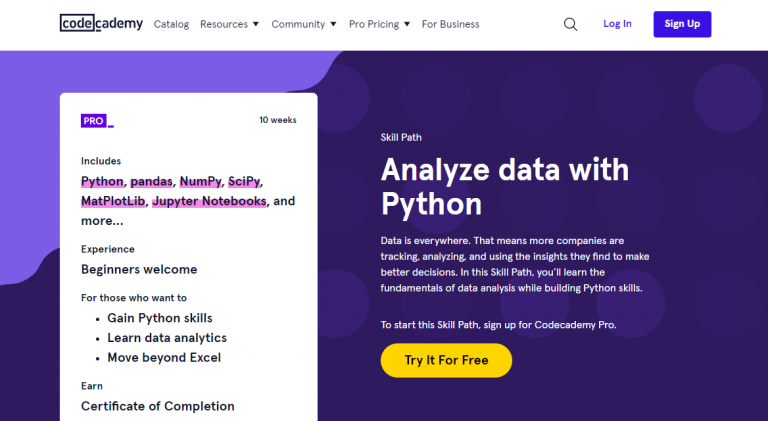This screenshot has width=768, height=421.
Task: Select the Jupyter Notebooks skill tag
Action: 209,201
